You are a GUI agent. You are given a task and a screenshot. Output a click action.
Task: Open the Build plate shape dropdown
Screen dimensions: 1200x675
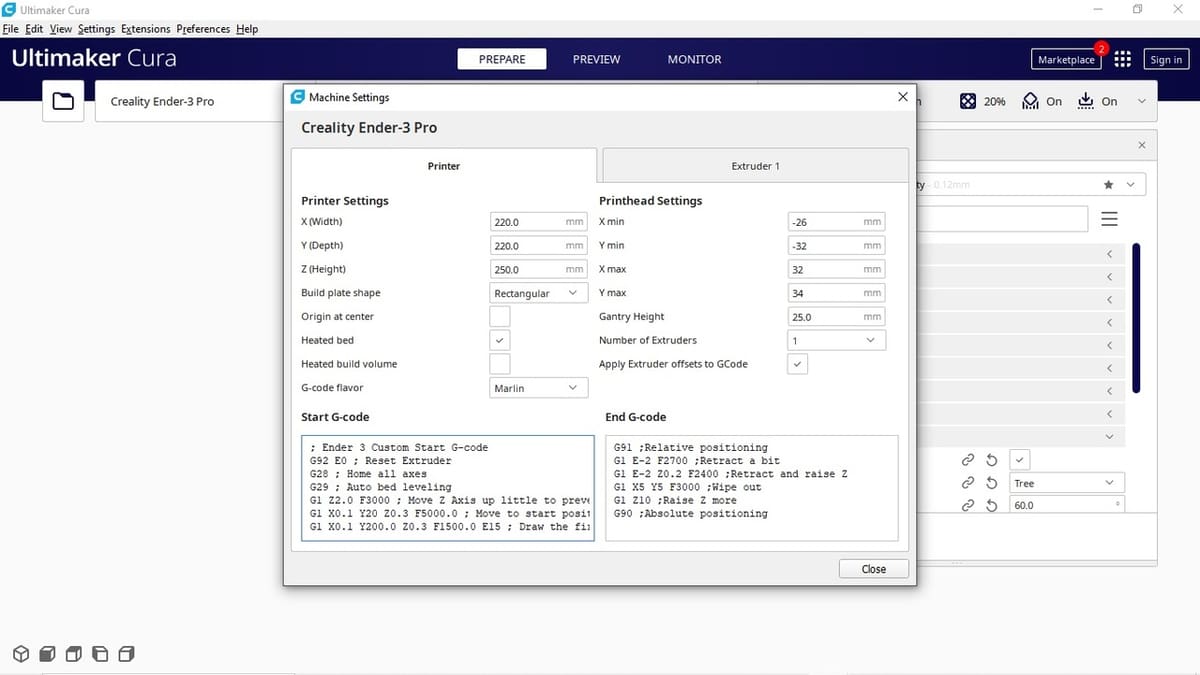(x=537, y=293)
